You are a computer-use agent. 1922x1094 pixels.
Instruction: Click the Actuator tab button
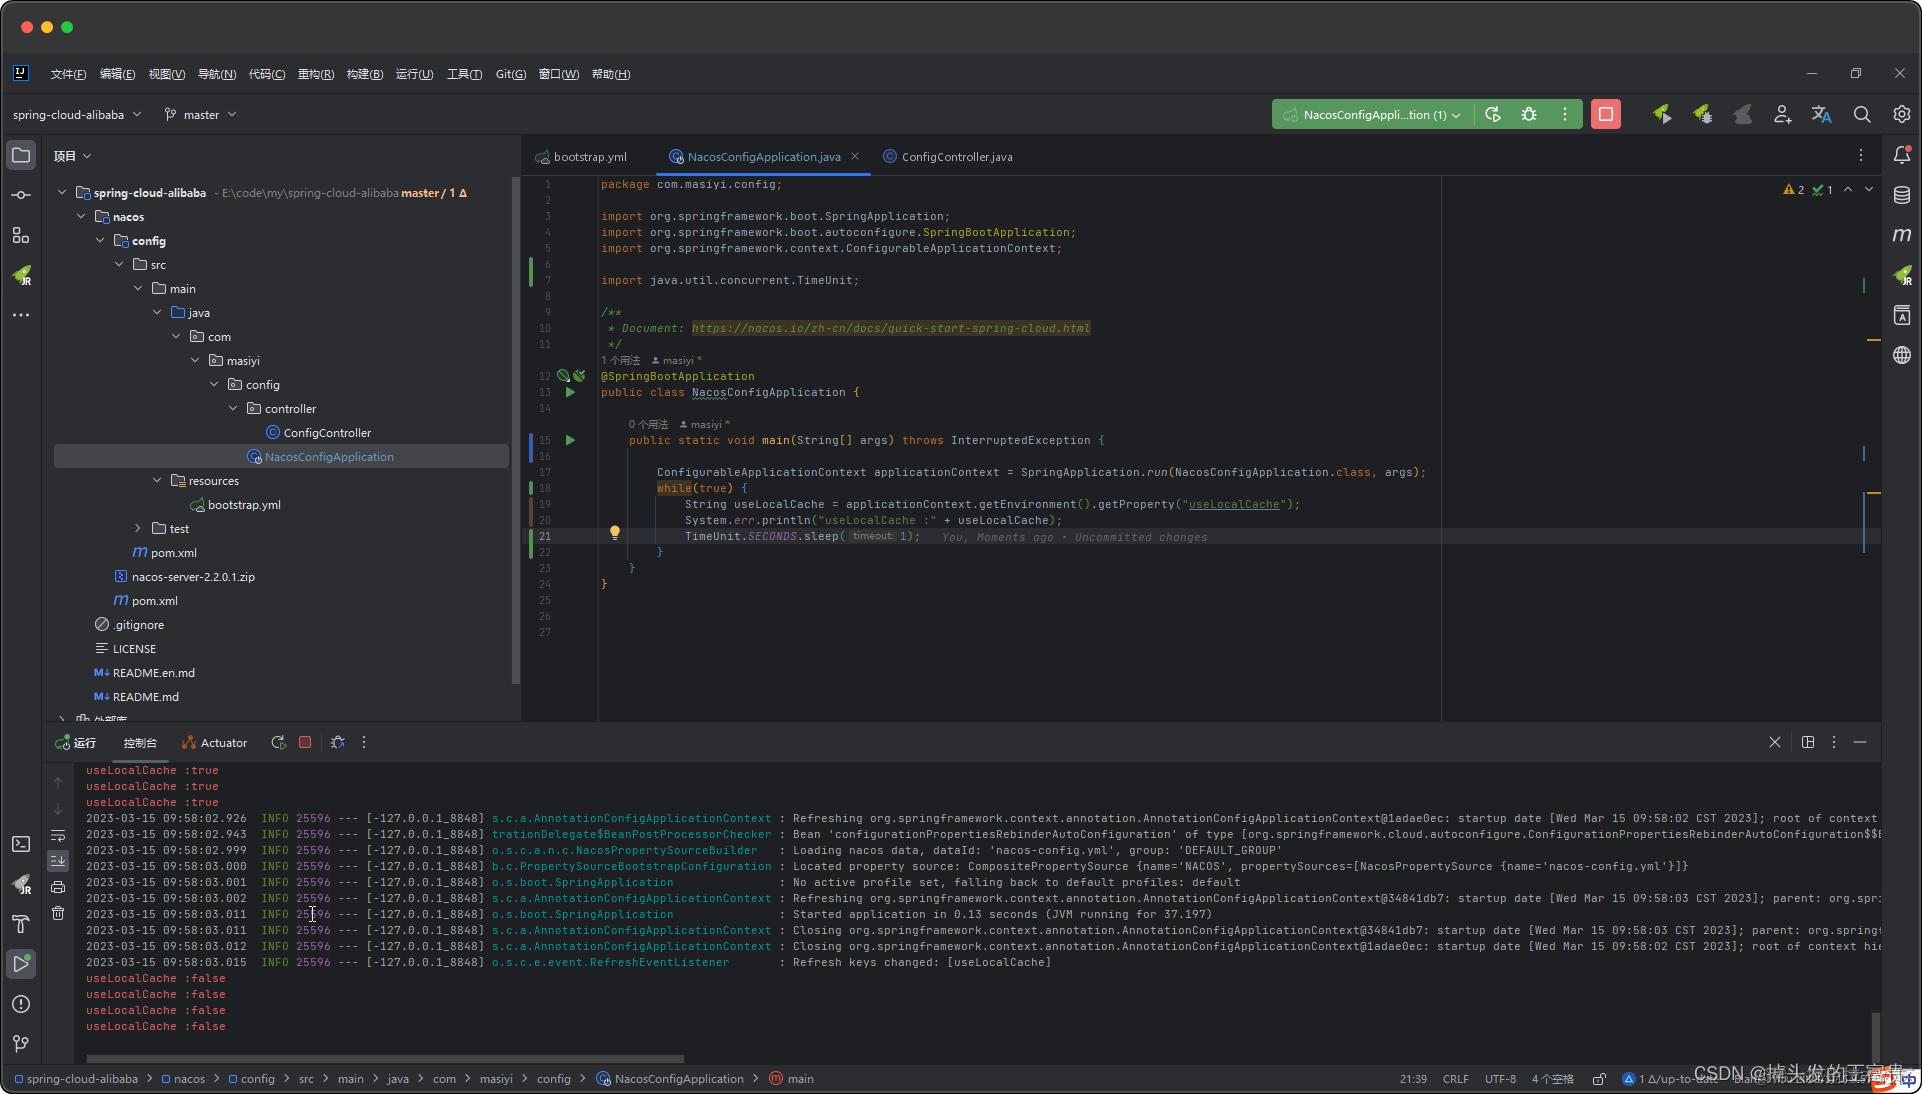tap(214, 743)
